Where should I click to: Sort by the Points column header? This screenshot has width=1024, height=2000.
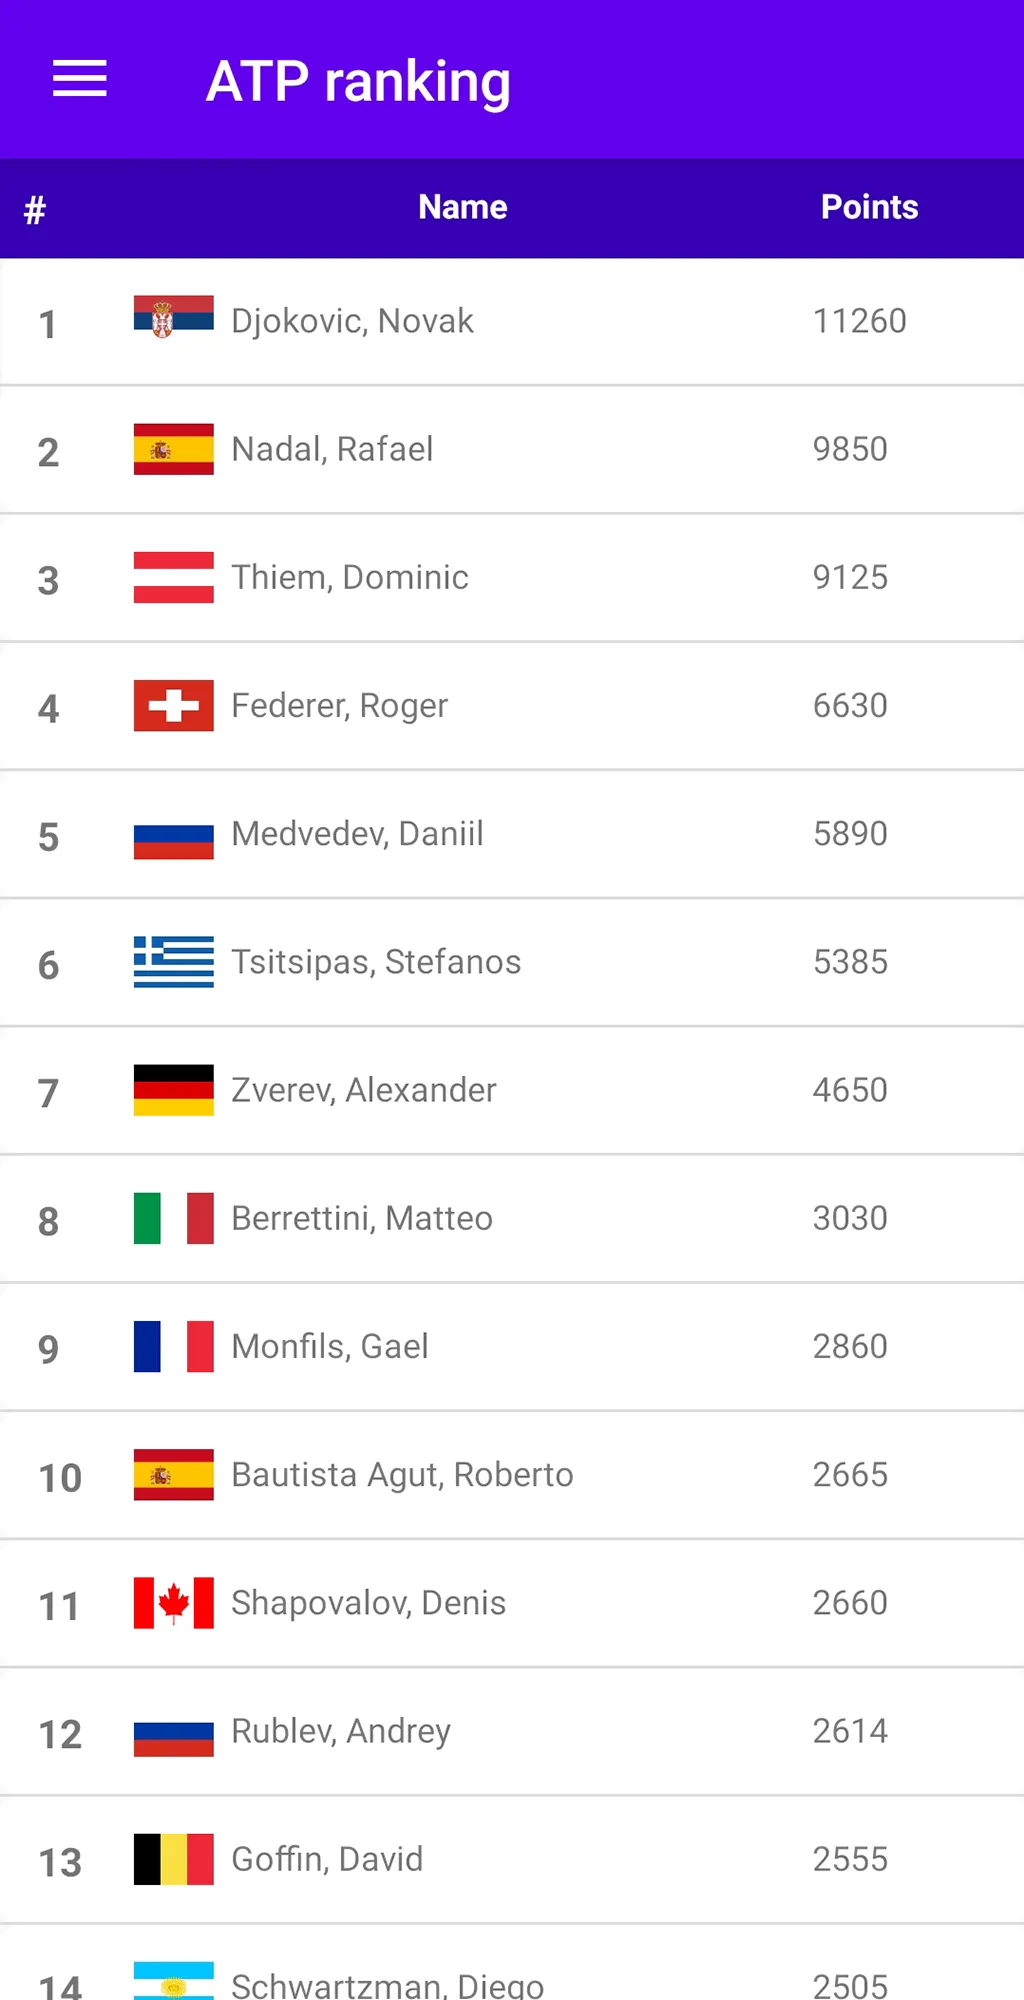coord(869,207)
